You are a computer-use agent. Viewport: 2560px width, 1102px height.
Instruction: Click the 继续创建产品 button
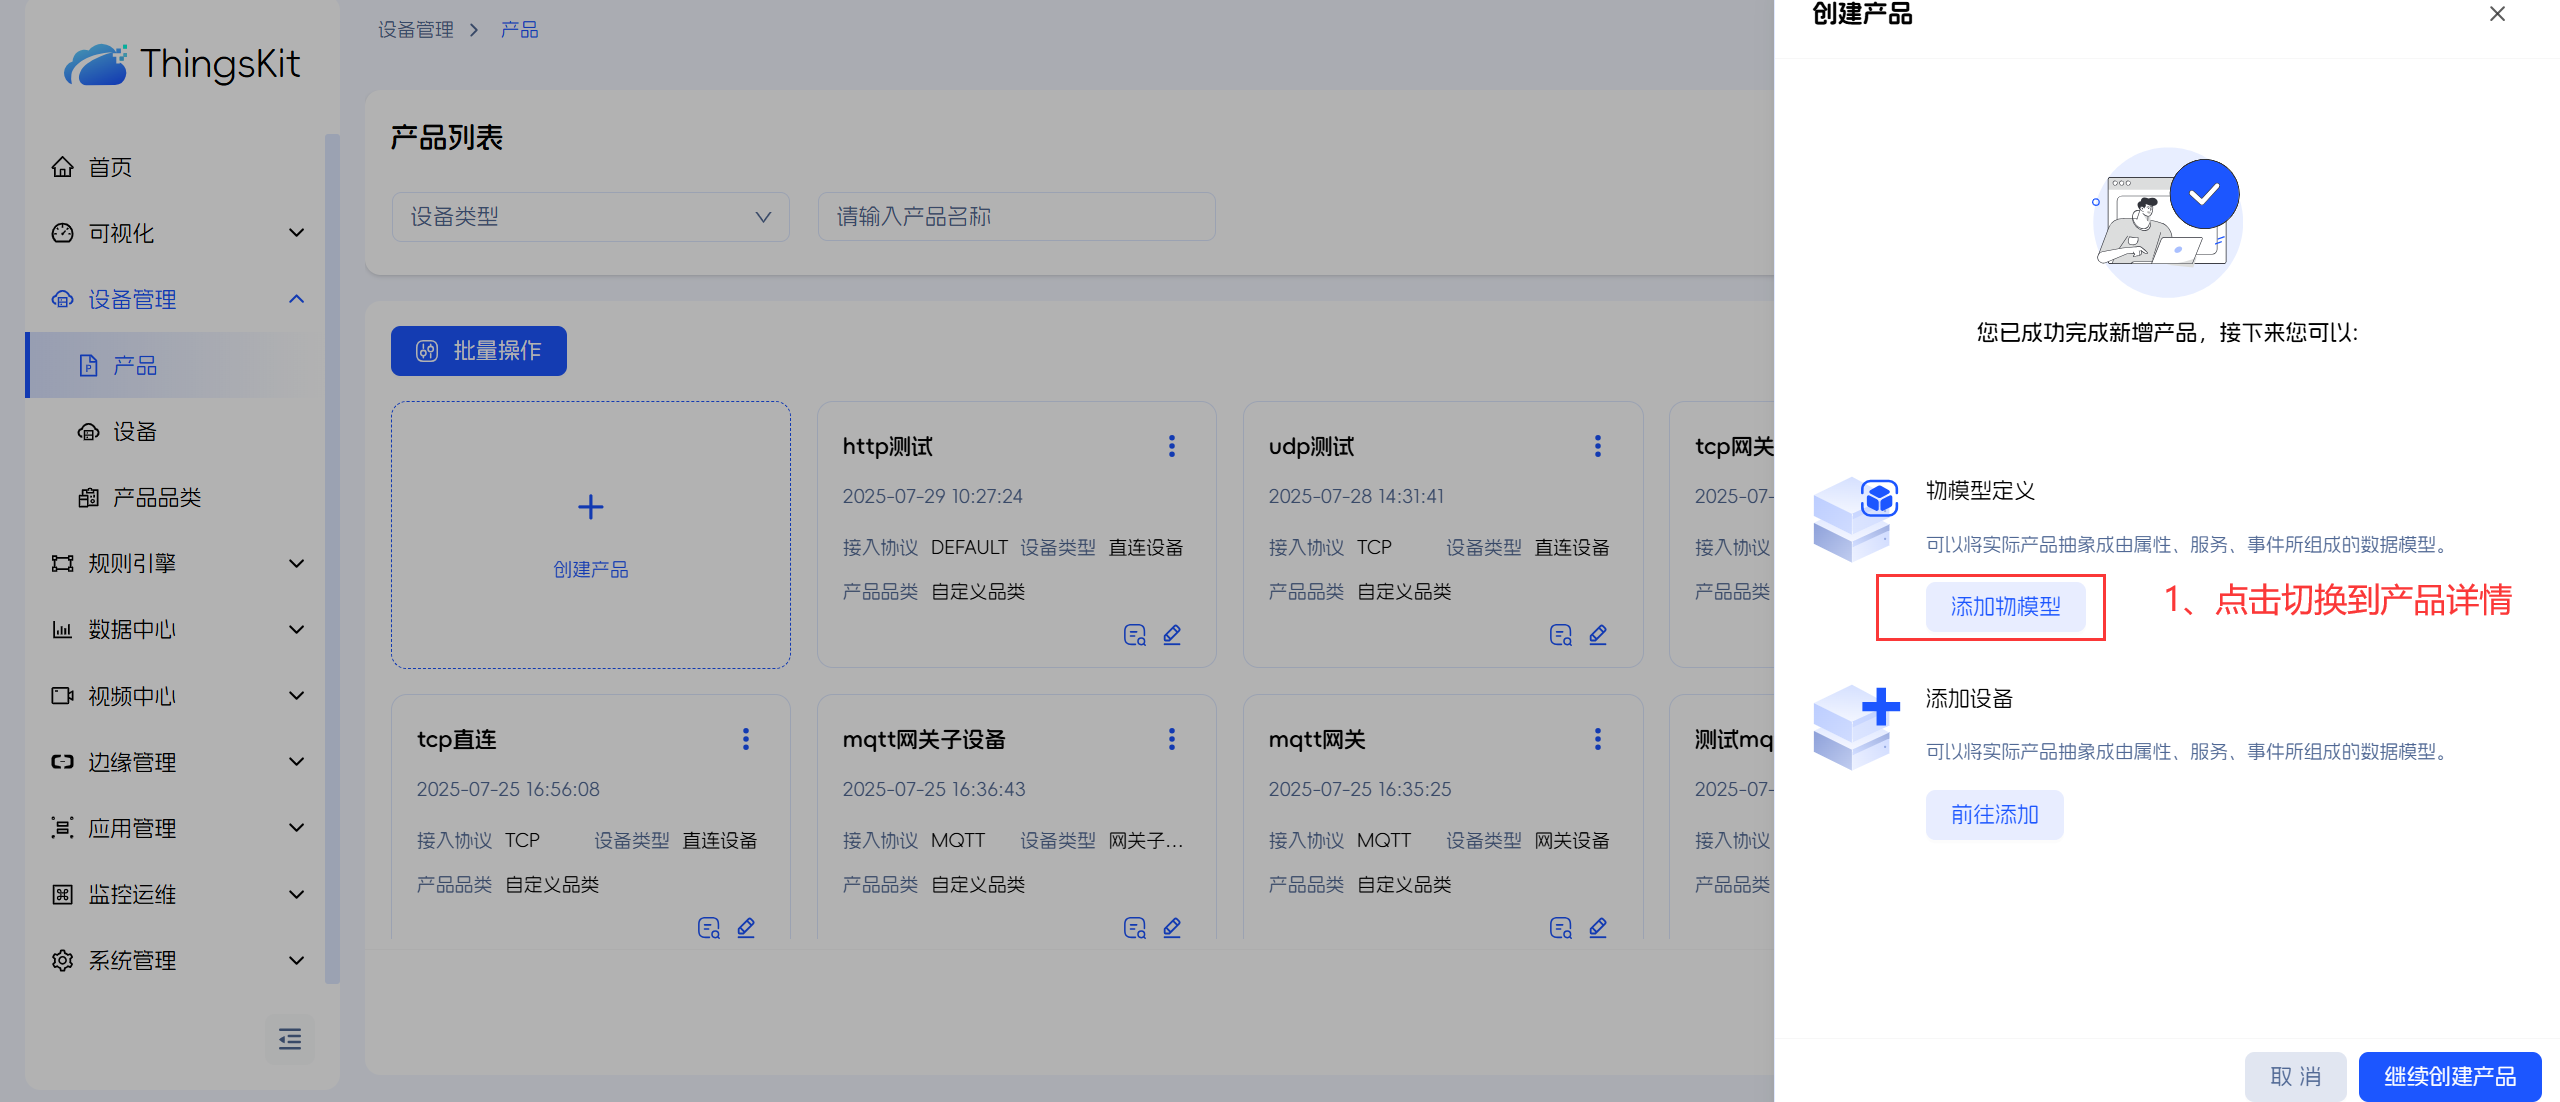(2449, 1076)
